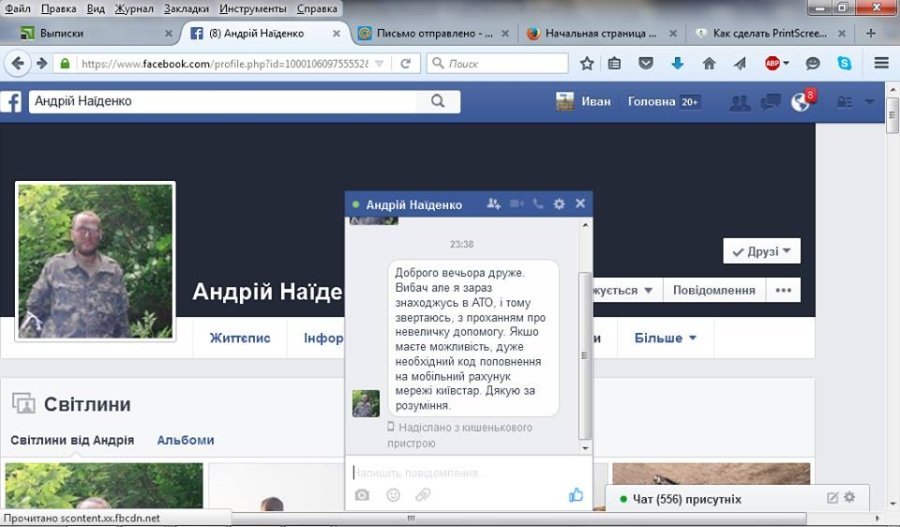900x527 pixels.
Task: Close the Андрій Наіденко chat window
Action: tap(580, 204)
